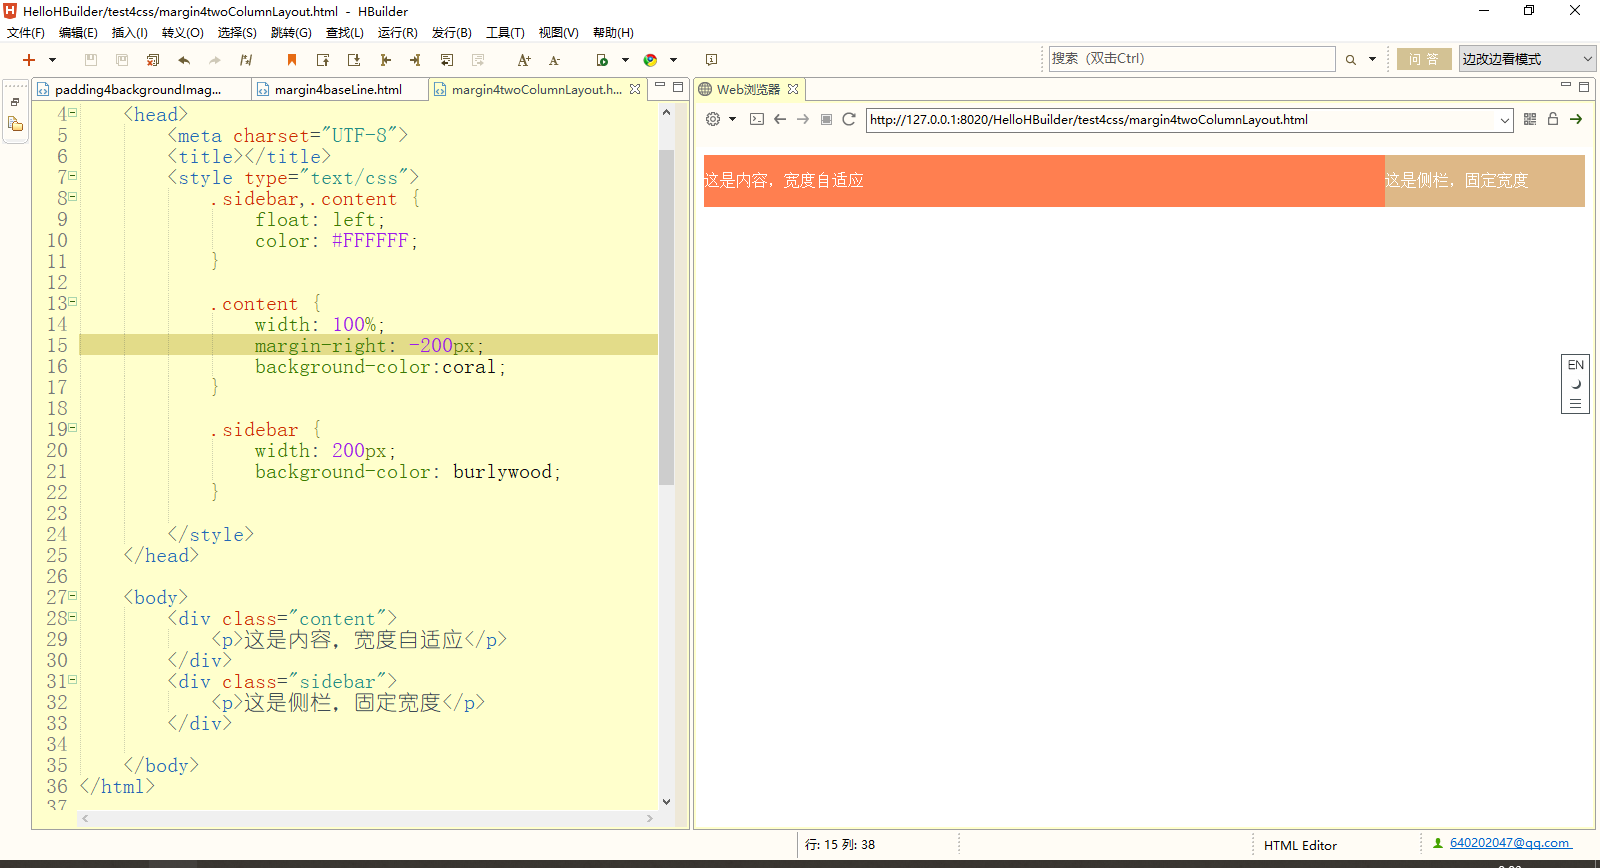Click the Close file icon with red X
Screen dimensions: 1600x868
point(153,60)
